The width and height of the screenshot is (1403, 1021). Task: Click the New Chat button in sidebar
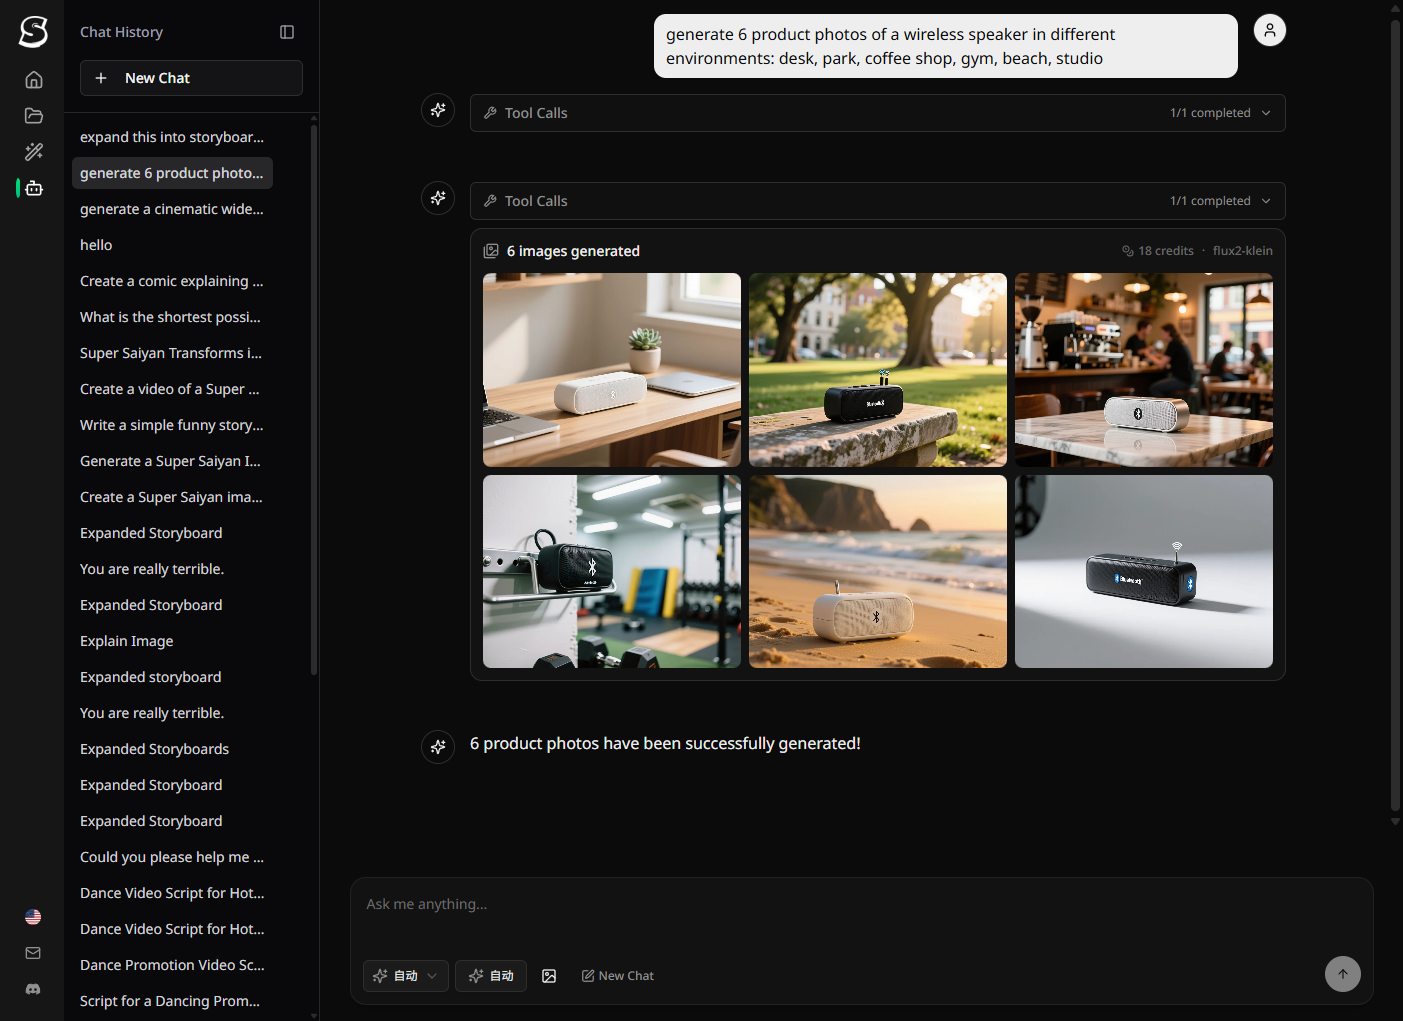click(x=191, y=78)
